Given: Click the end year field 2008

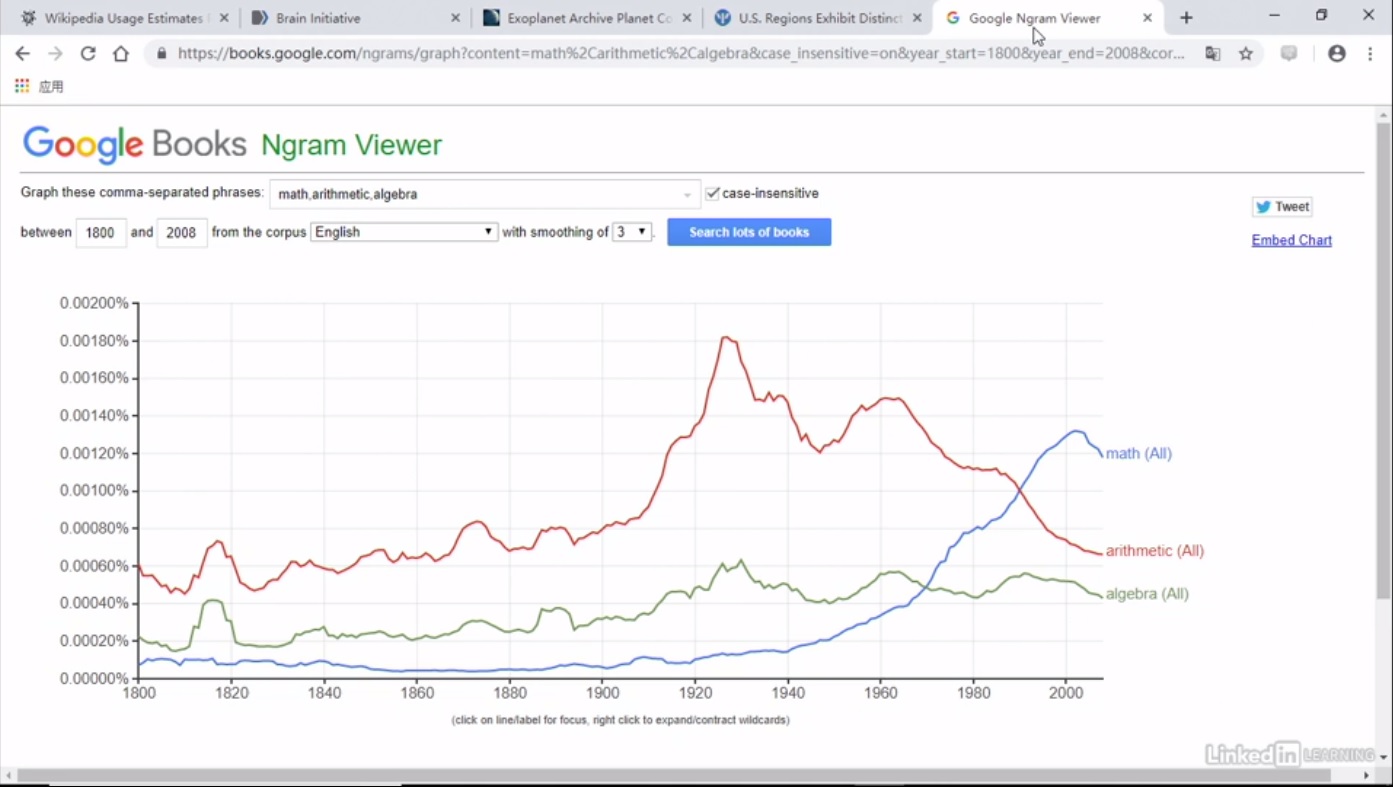Looking at the screenshot, I should click(x=182, y=232).
